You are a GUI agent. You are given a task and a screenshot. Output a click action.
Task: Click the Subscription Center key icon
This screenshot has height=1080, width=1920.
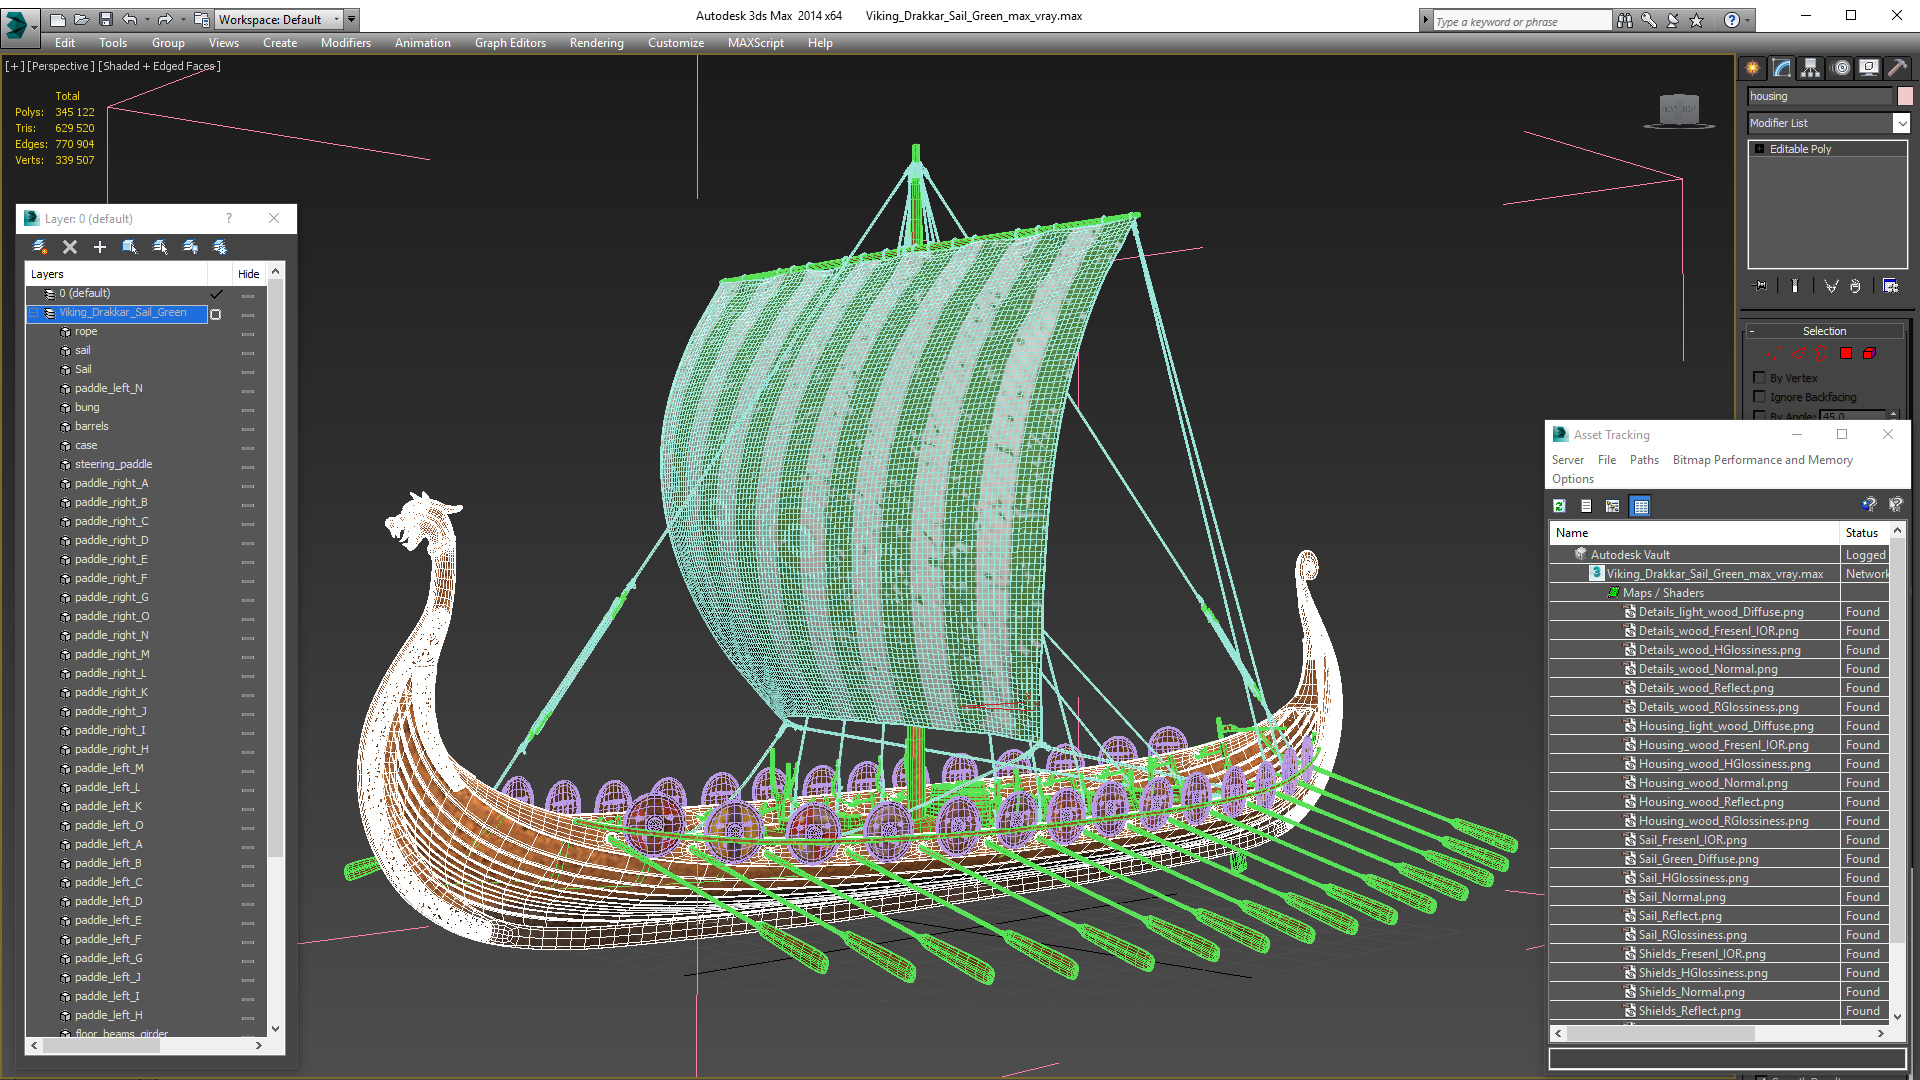point(1649,20)
